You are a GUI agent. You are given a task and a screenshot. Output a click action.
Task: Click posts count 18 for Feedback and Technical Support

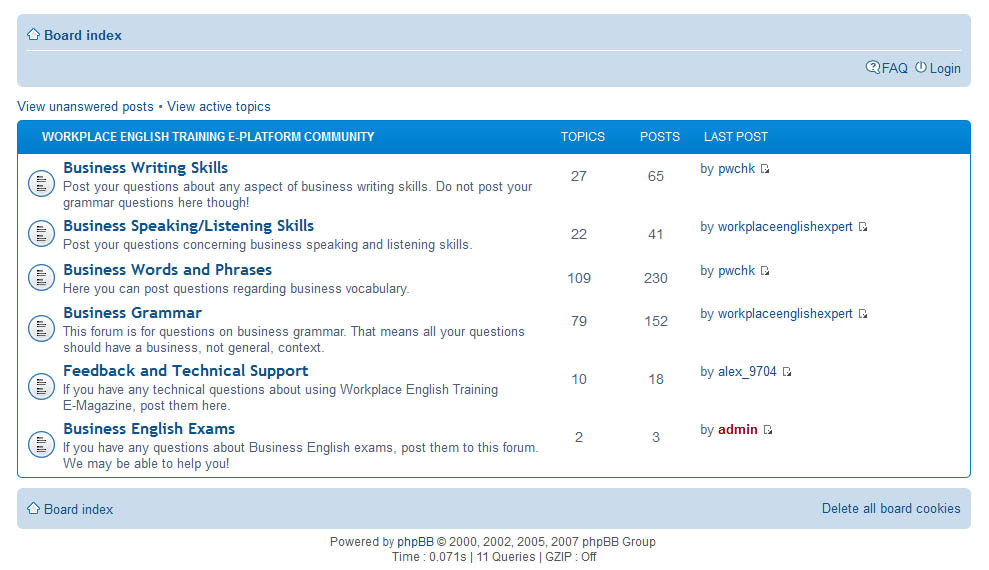click(655, 380)
